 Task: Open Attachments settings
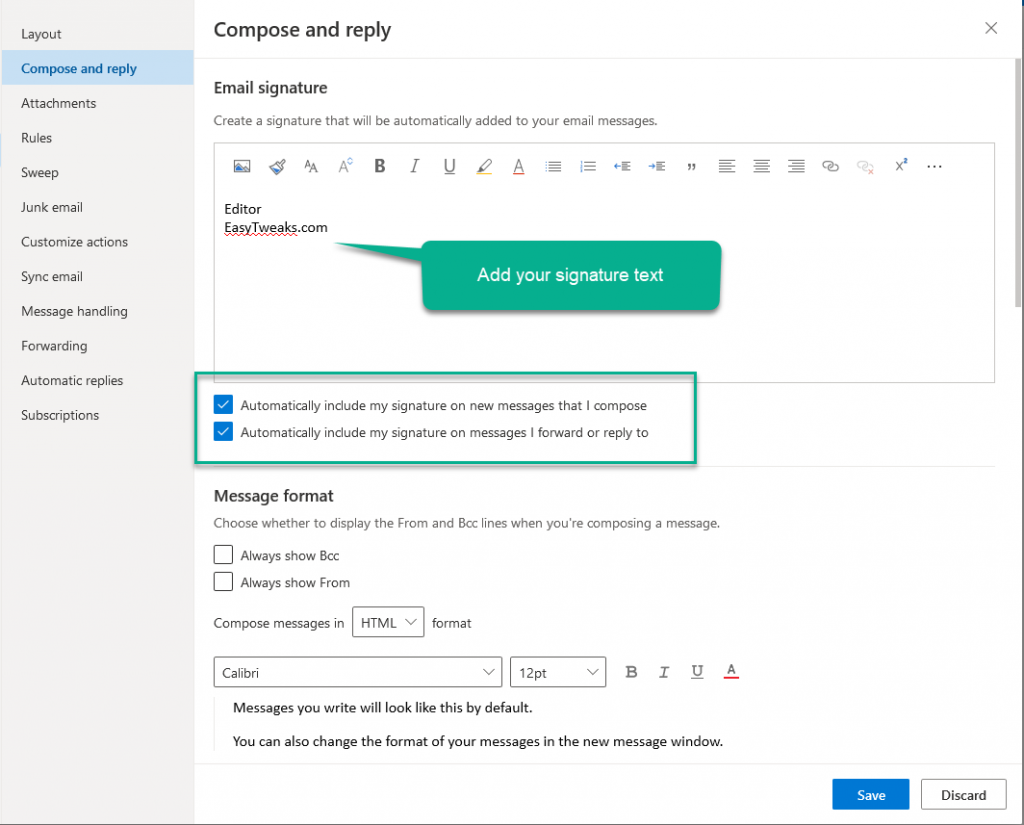click(x=97, y=103)
